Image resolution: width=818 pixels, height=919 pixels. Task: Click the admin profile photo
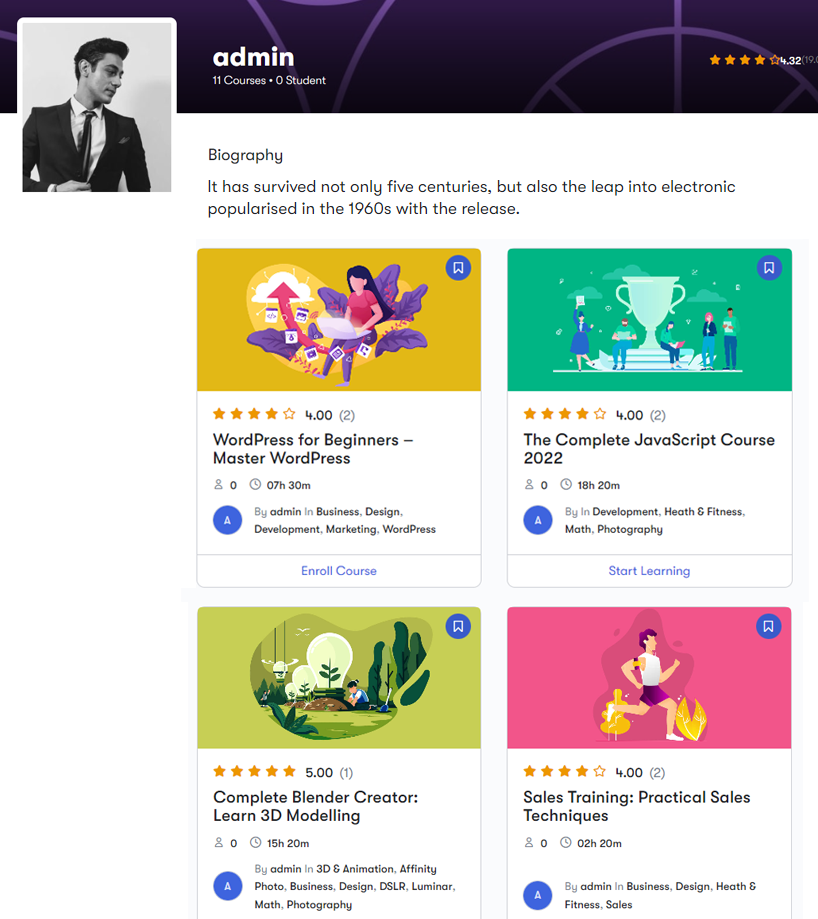97,106
